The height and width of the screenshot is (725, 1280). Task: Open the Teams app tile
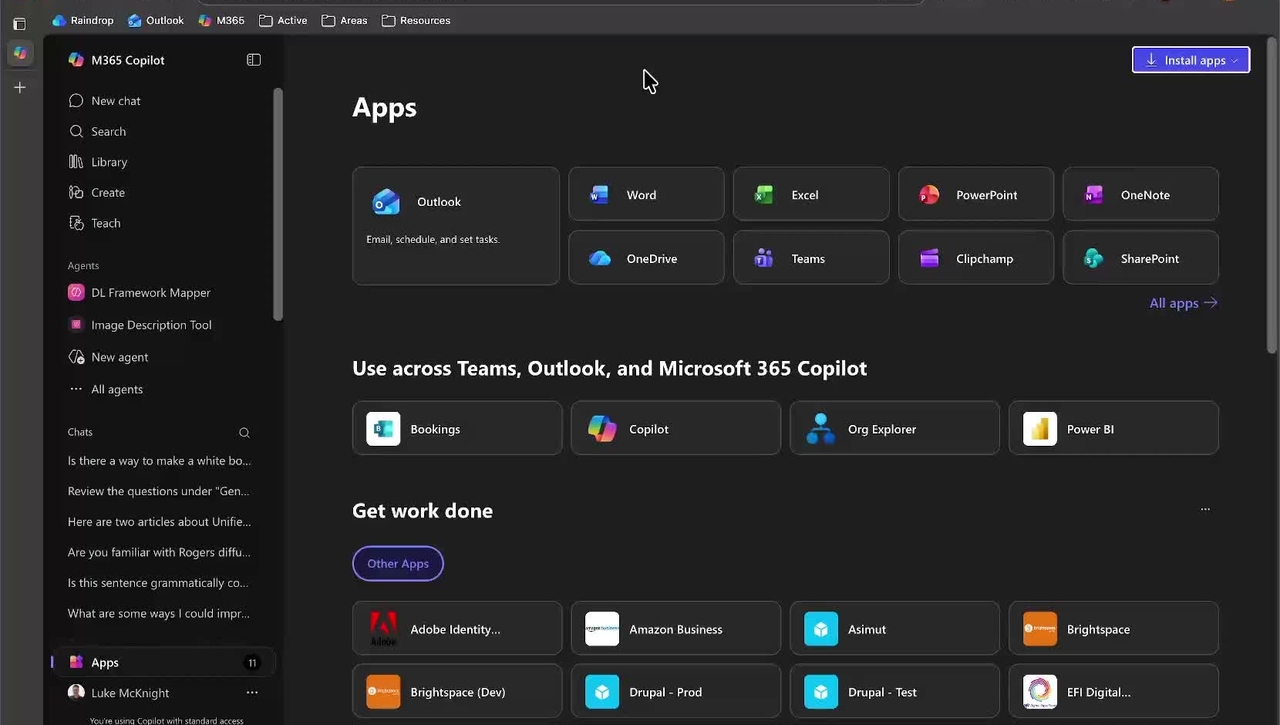coord(810,258)
